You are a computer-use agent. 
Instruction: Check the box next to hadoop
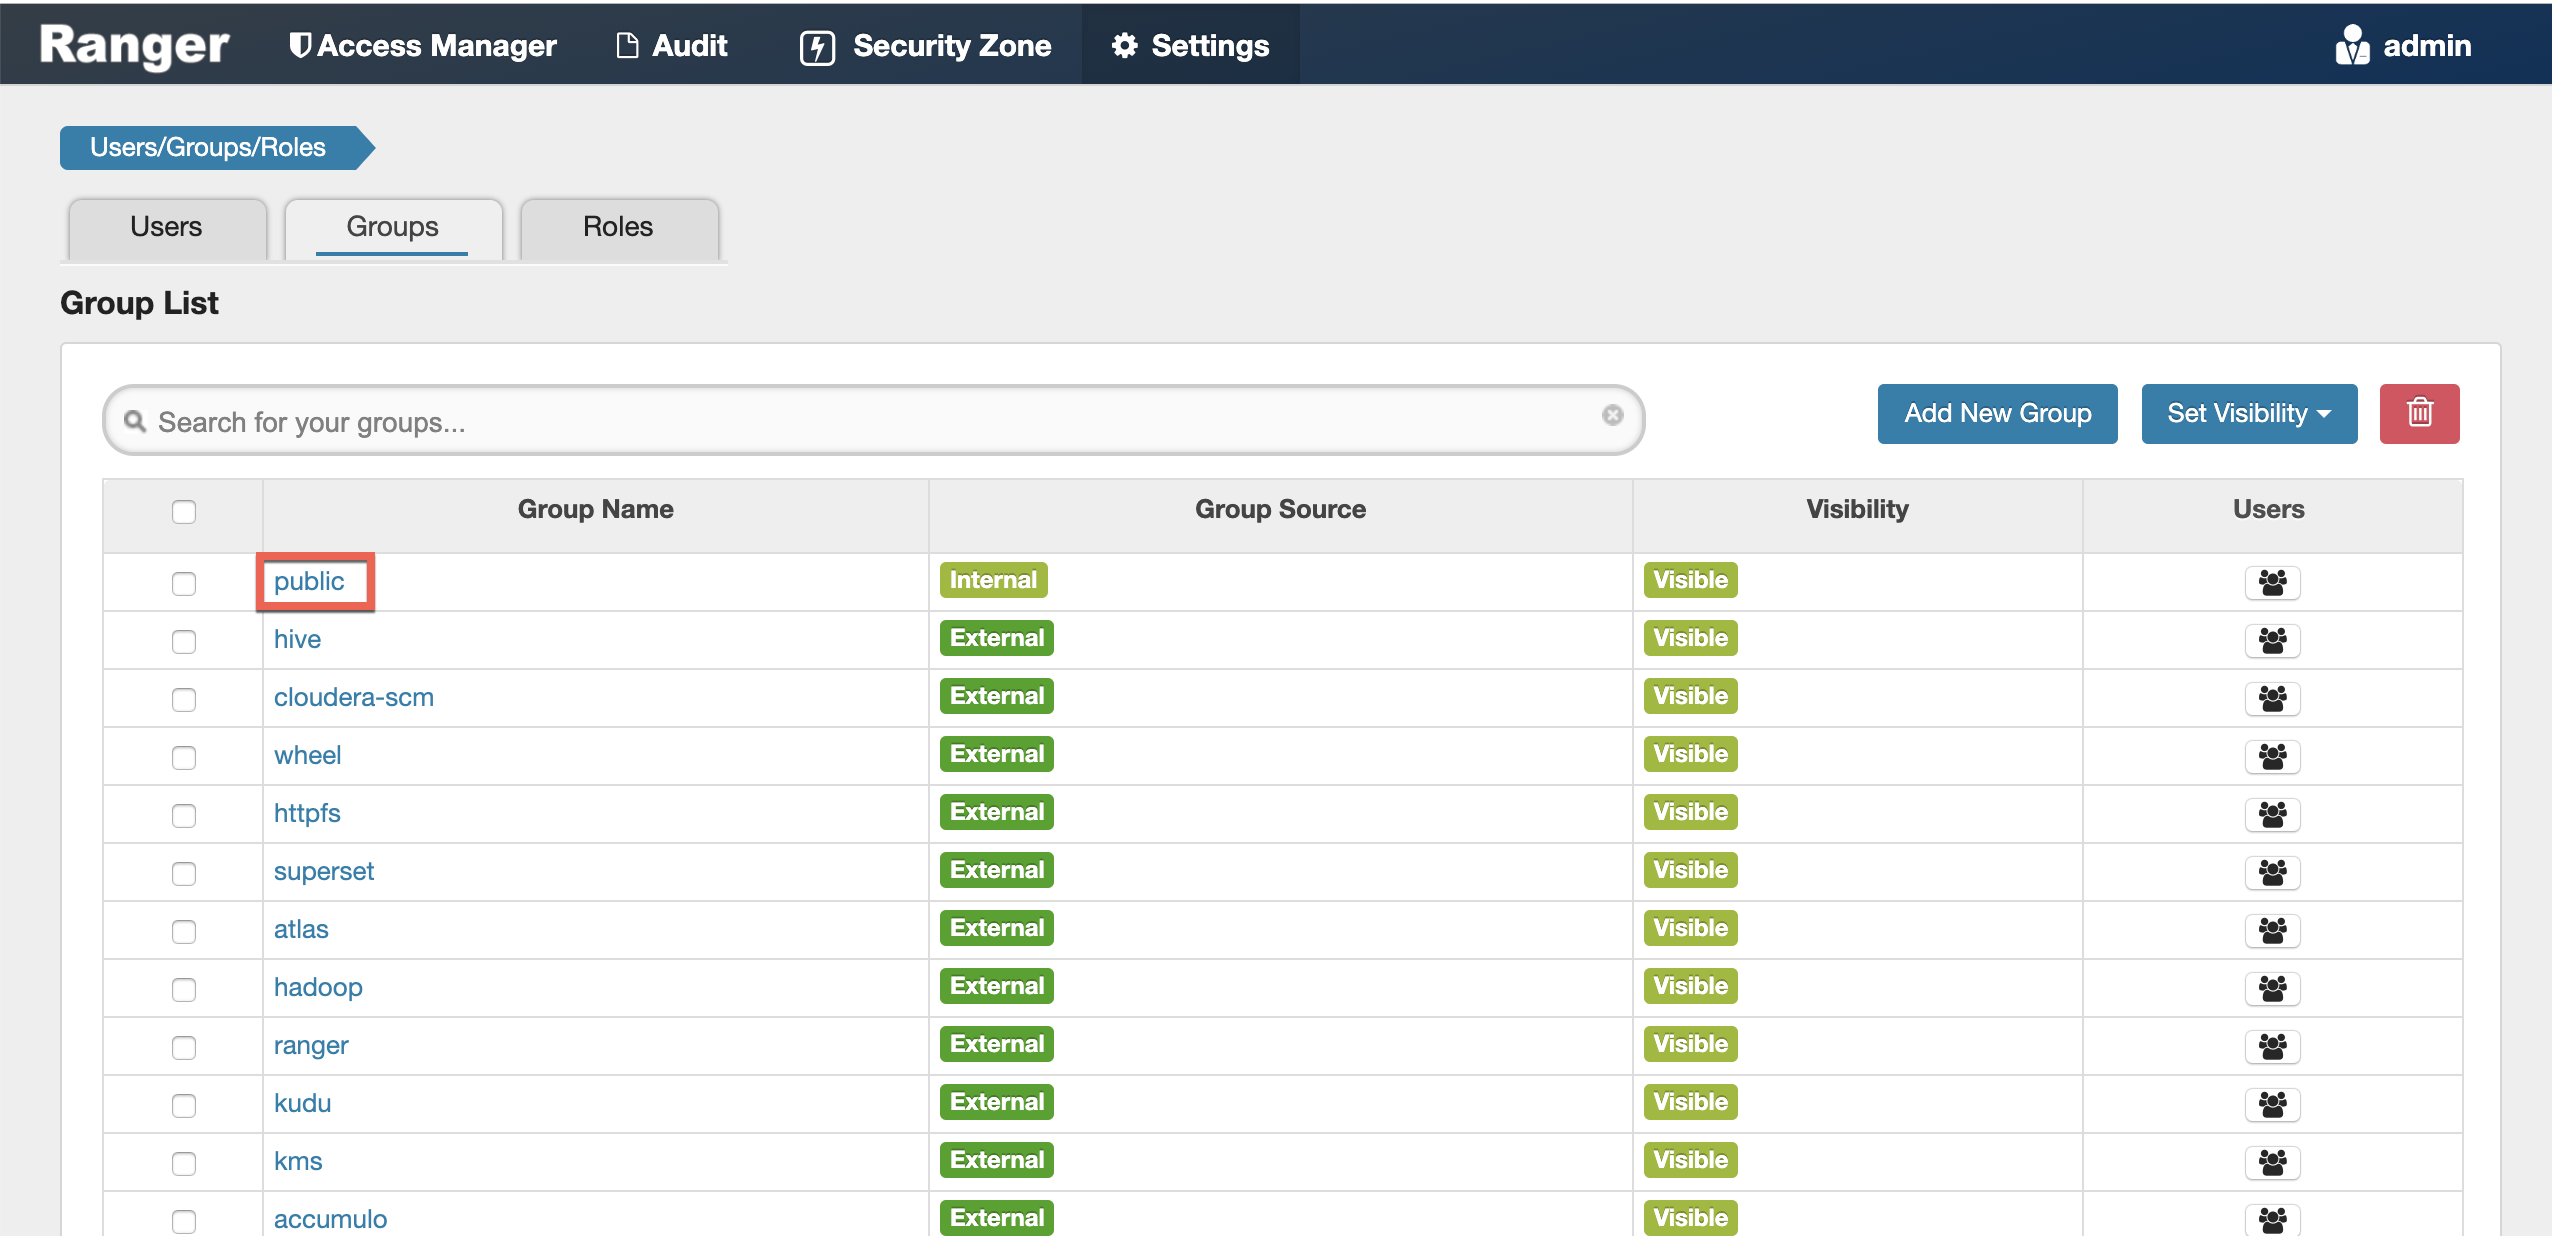coord(183,989)
